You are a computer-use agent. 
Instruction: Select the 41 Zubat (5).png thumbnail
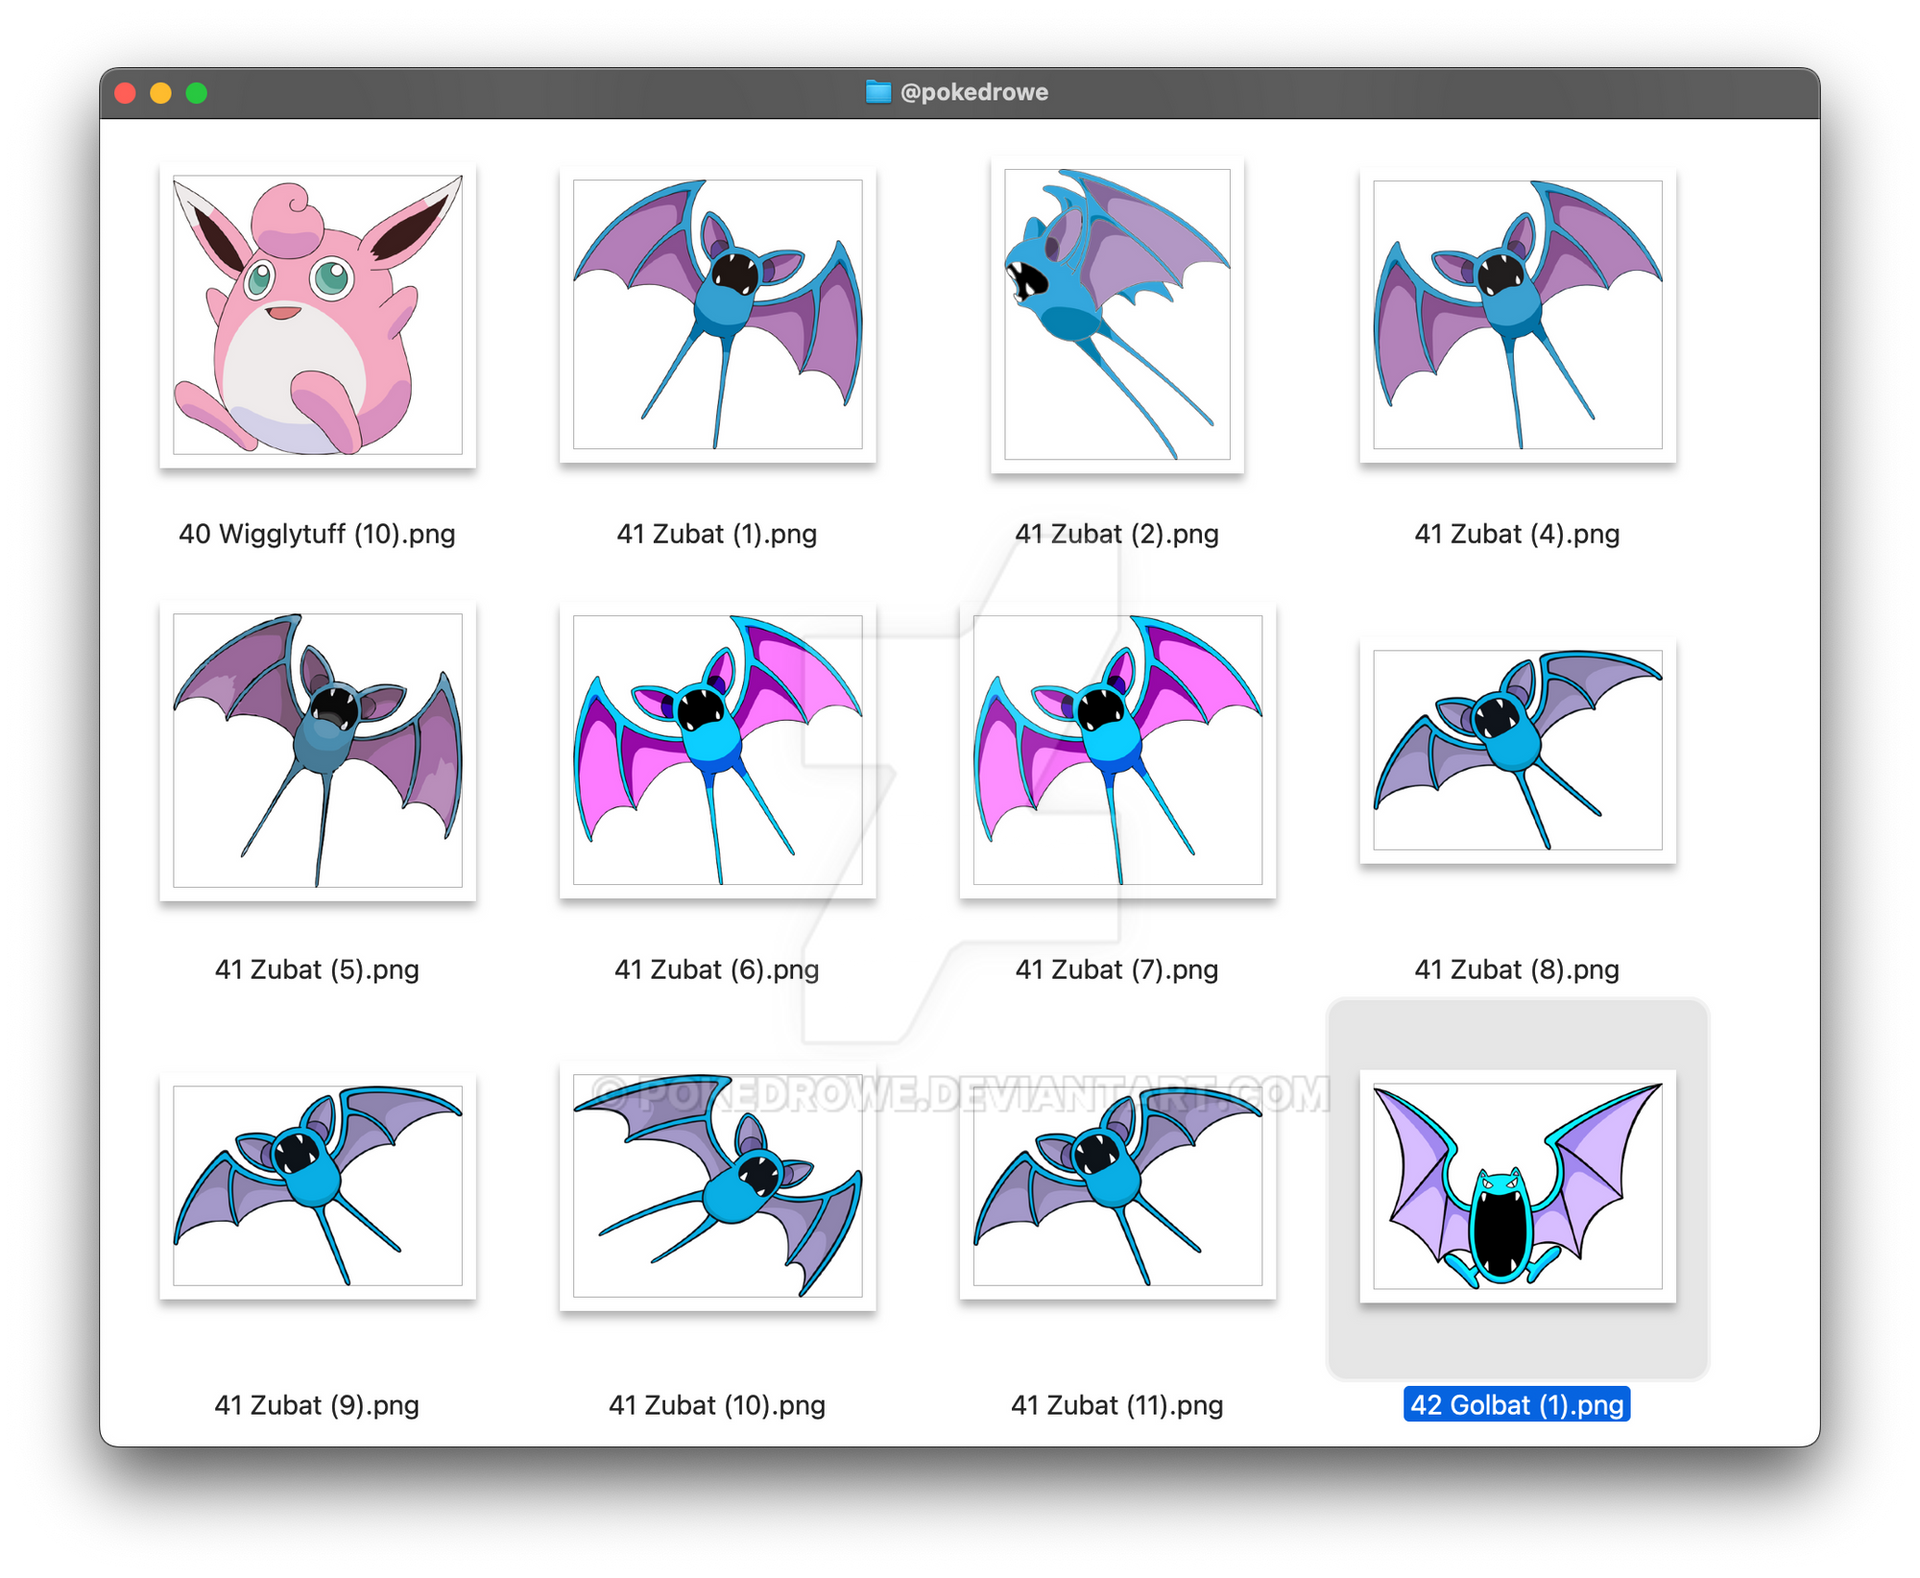click(x=317, y=750)
